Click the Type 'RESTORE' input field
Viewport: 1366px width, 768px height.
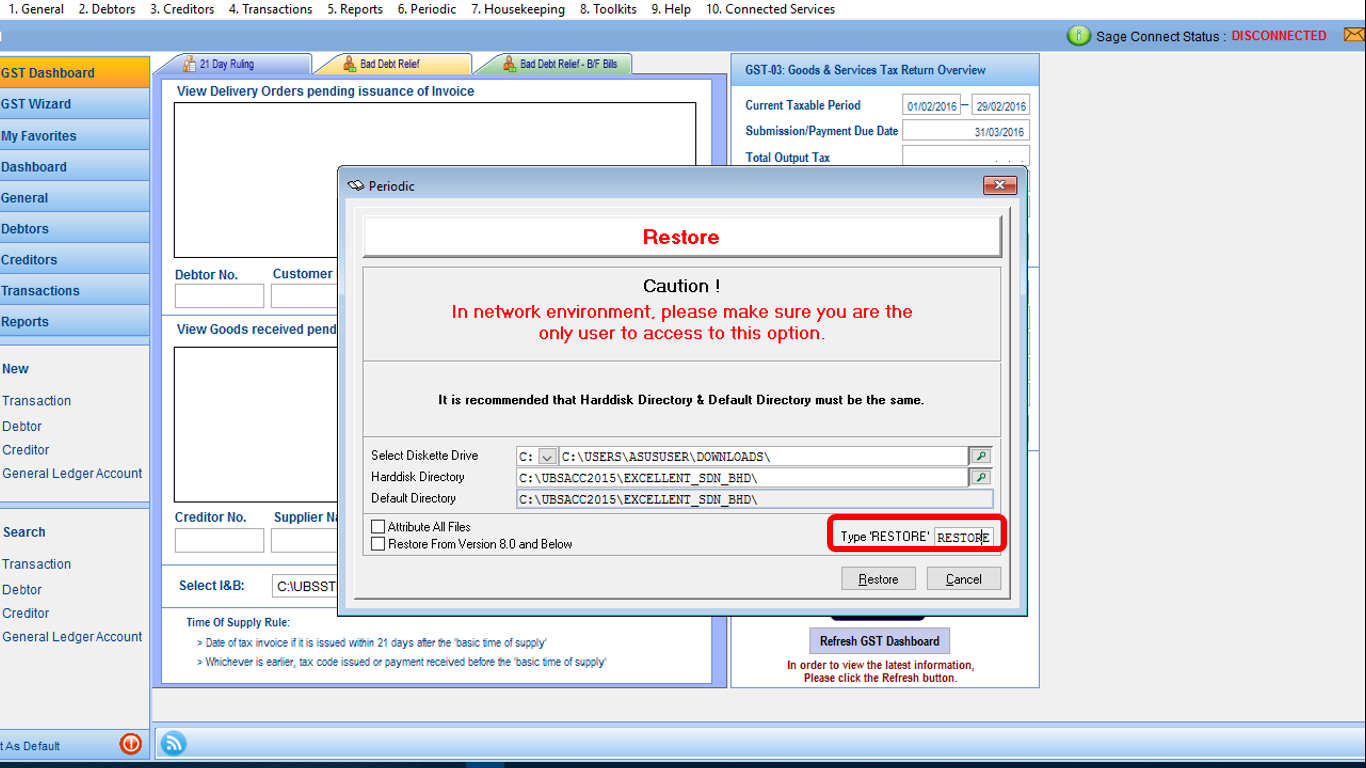[x=964, y=537]
